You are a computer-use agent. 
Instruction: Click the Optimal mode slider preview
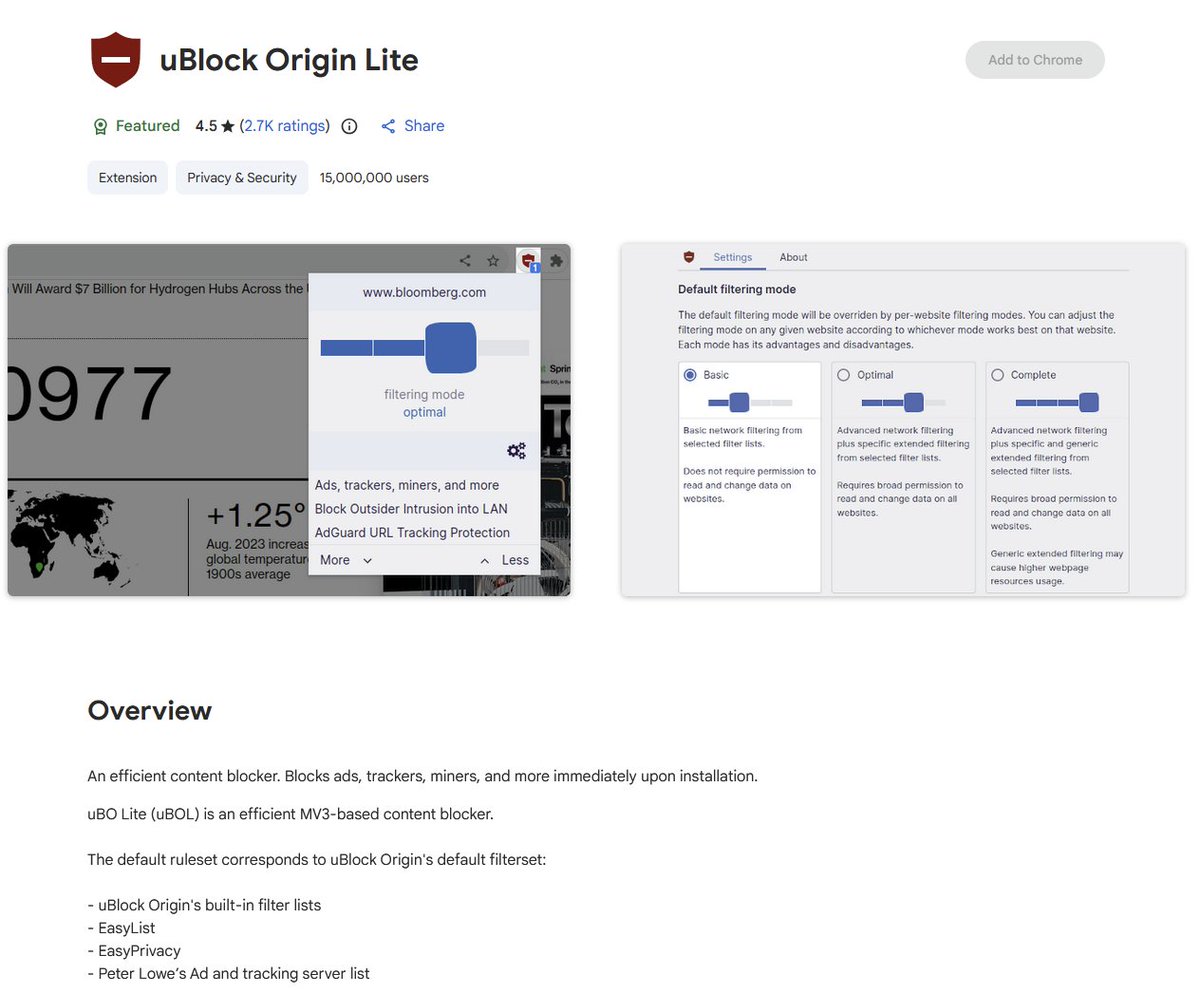coord(903,402)
